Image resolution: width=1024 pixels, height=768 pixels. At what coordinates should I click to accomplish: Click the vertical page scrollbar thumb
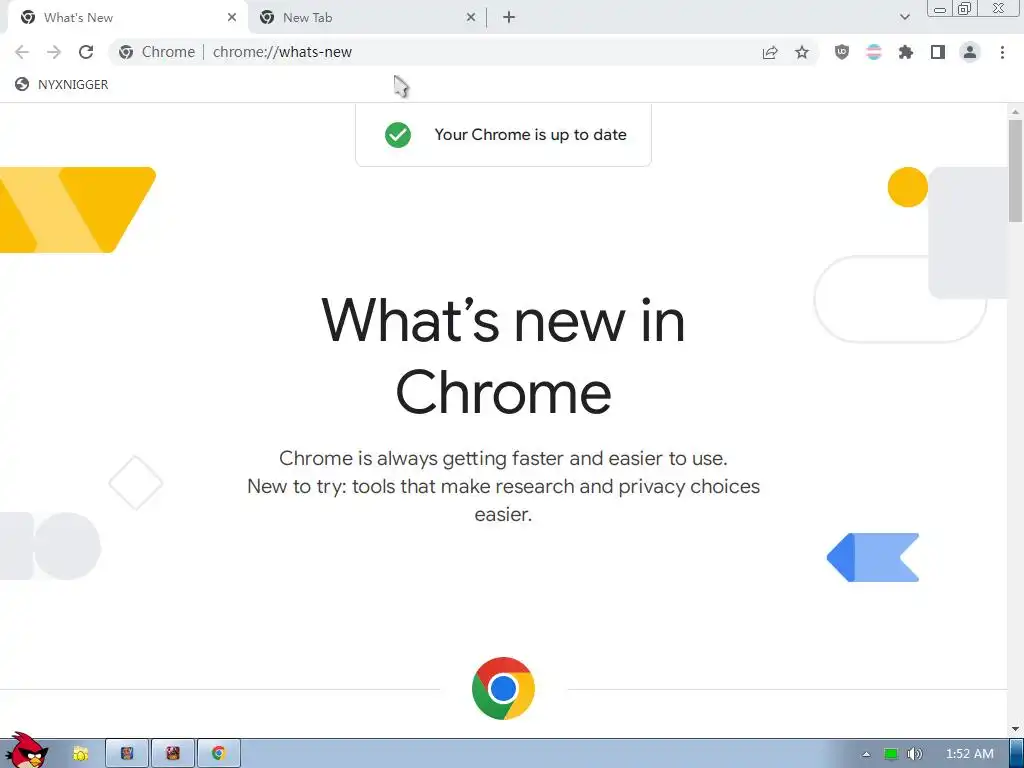[x=1016, y=171]
